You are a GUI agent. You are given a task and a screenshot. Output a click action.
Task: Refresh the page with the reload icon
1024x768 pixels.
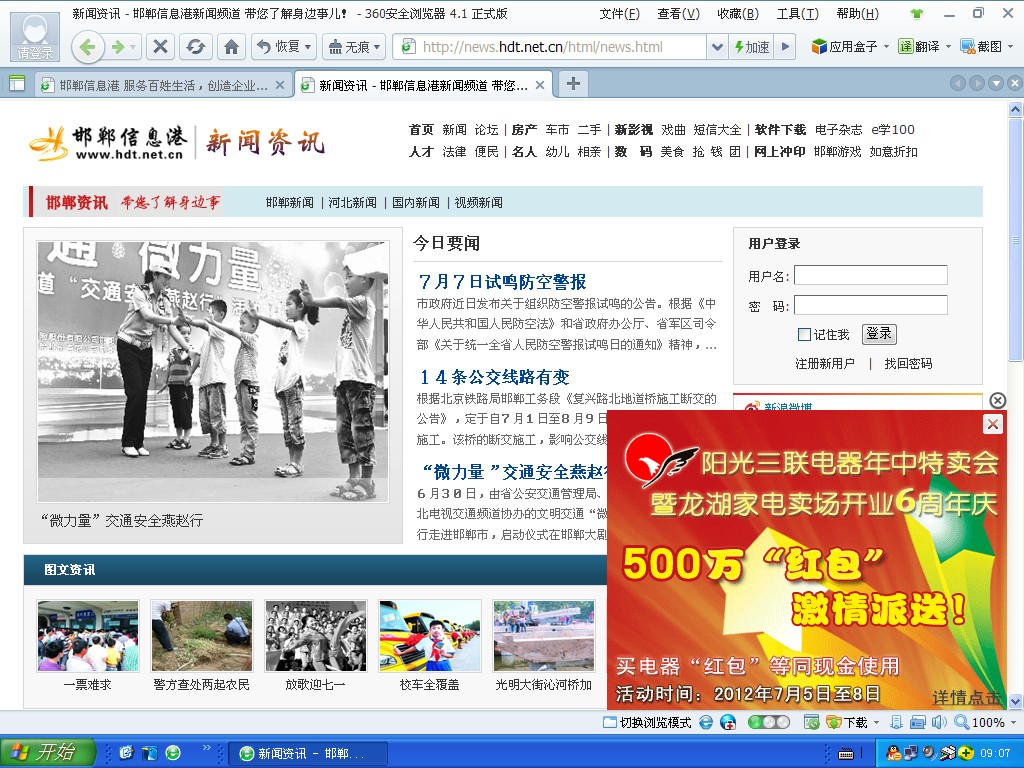pyautogui.click(x=196, y=46)
